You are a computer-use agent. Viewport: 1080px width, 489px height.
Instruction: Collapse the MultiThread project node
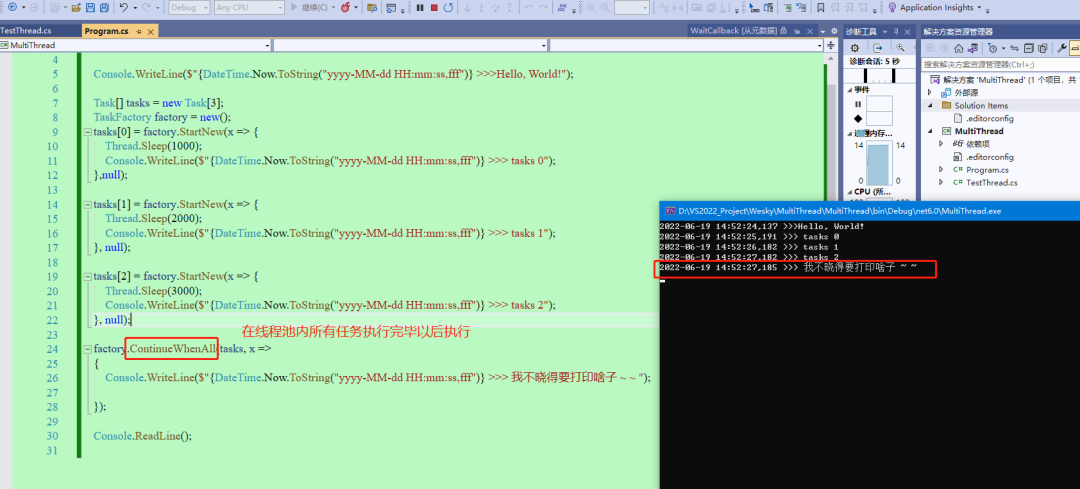coord(931,131)
